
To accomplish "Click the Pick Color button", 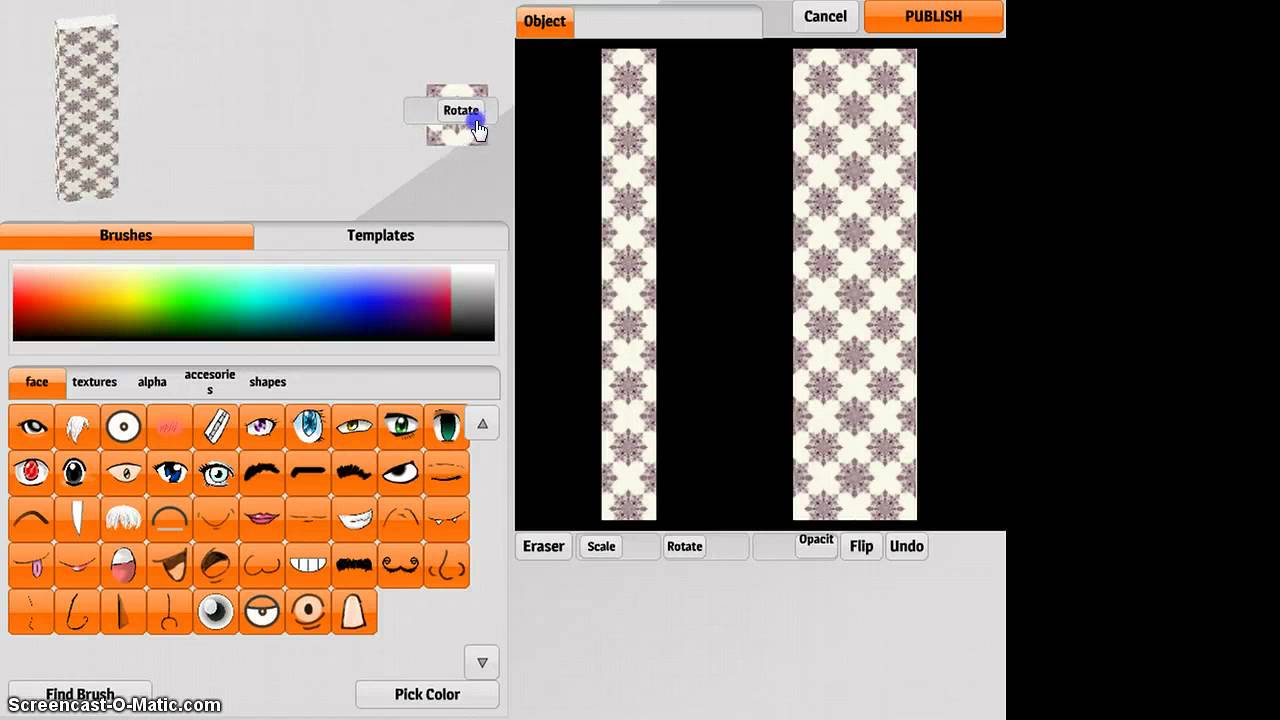I will tap(427, 694).
